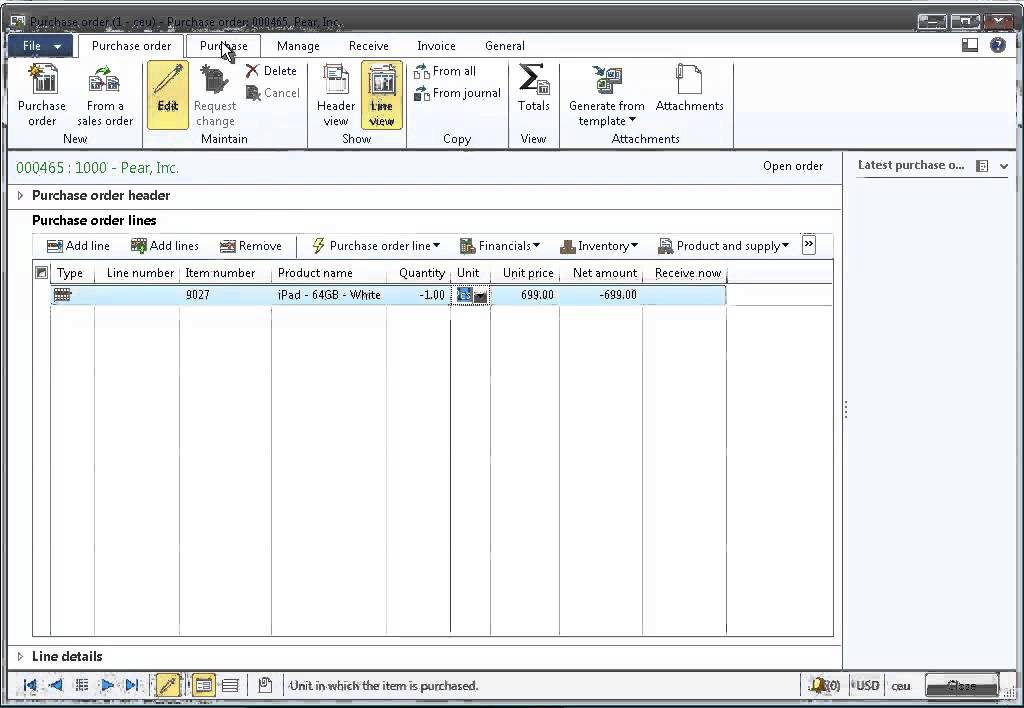Expand the Line details section
Viewport: 1024px width, 708px height.
(20, 656)
